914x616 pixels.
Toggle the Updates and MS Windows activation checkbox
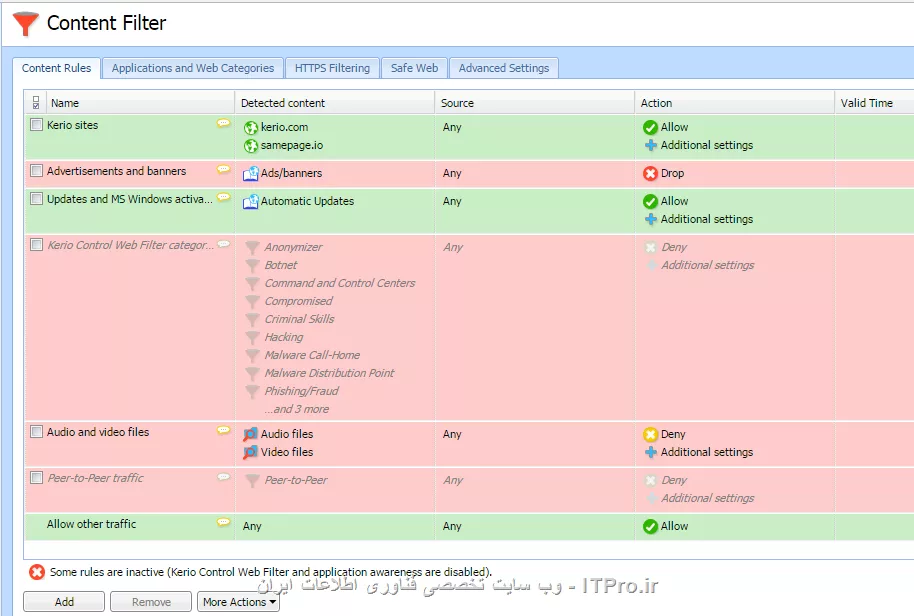pos(36,198)
